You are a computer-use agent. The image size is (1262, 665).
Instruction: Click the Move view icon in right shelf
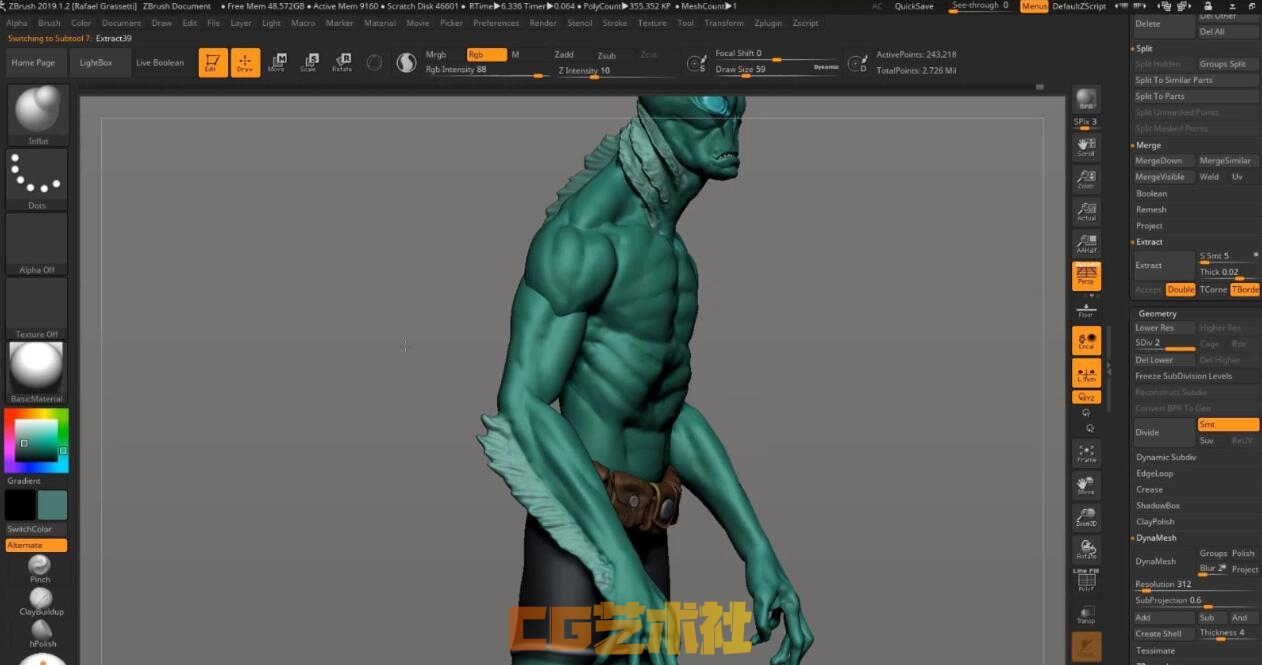pos(1086,486)
